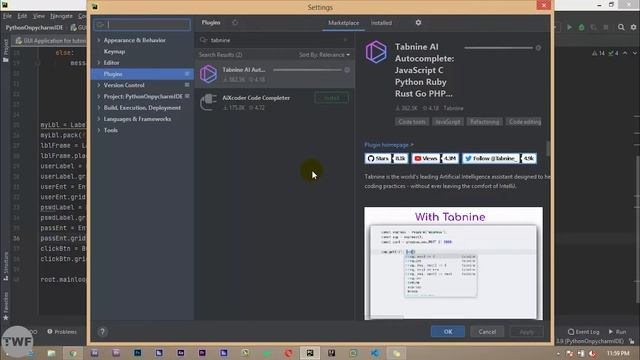Open the Edit menu in PyCharm
Image resolution: width=640 pixels, height=360 pixels.
[x=22, y=16]
